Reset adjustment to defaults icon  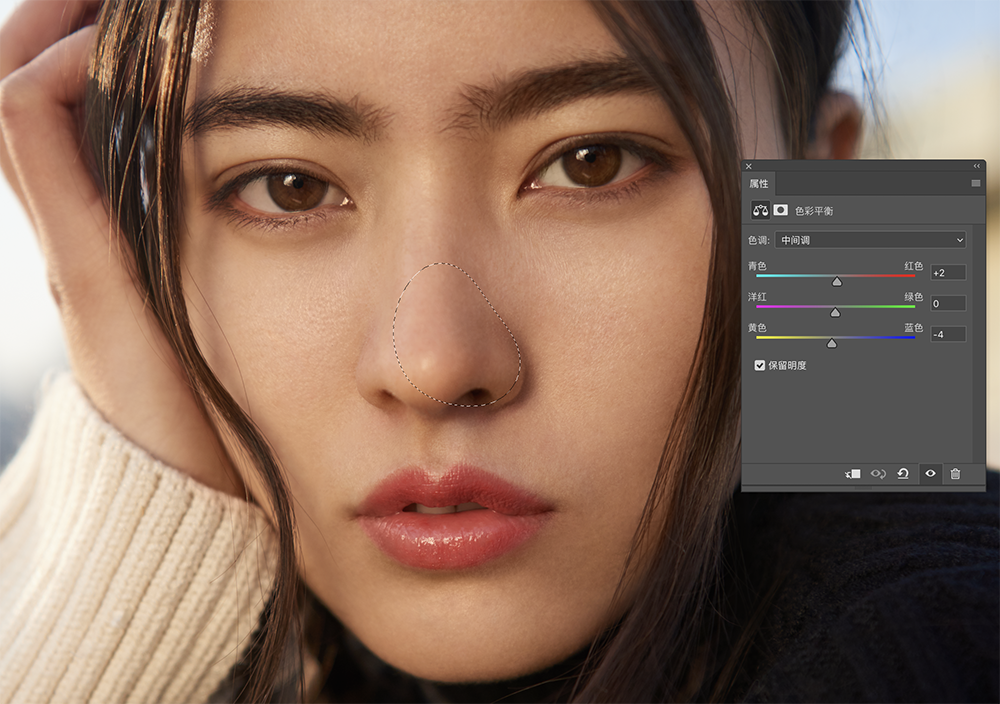click(x=903, y=474)
